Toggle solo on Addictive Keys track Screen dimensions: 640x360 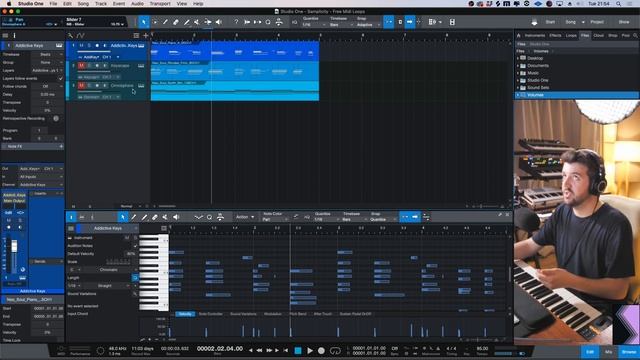pyautogui.click(x=89, y=46)
